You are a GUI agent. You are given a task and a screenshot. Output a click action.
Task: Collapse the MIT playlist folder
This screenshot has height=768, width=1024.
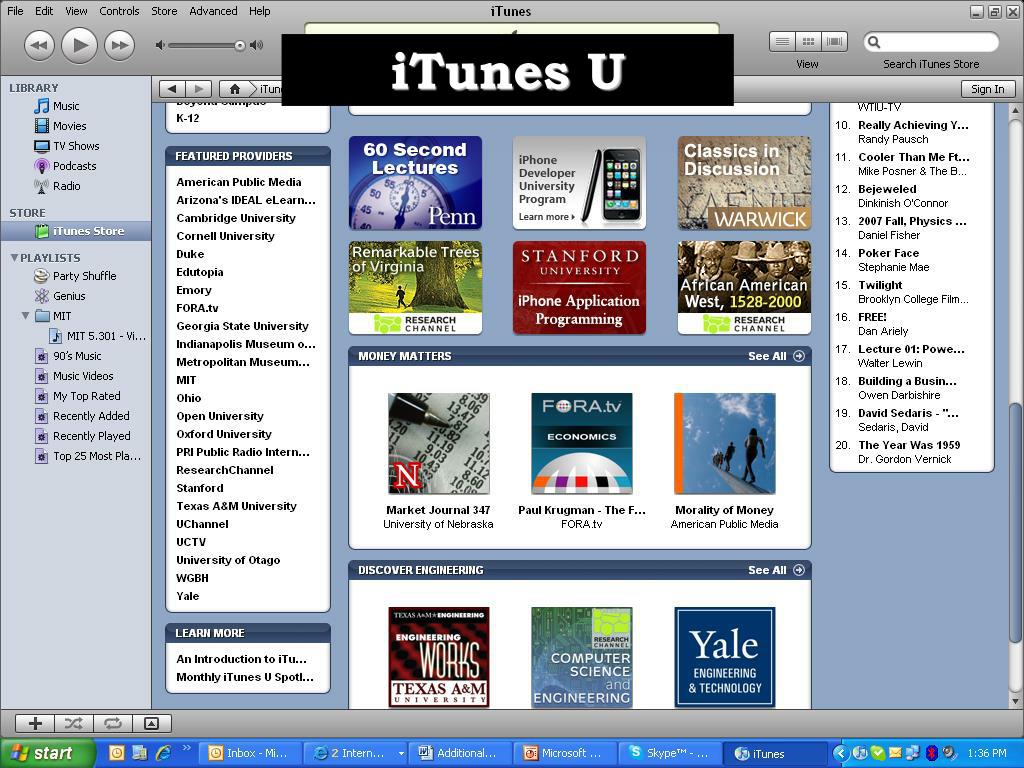pyautogui.click(x=25, y=315)
